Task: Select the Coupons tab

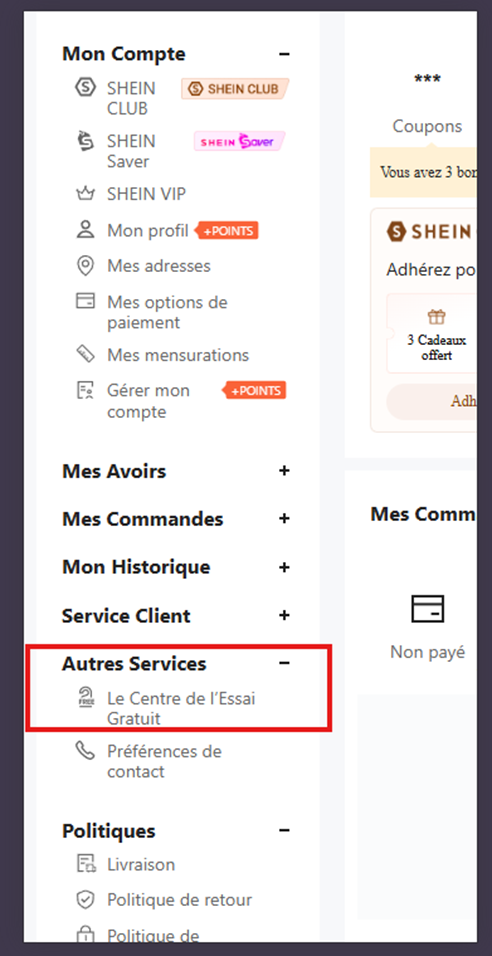Action: (427, 126)
